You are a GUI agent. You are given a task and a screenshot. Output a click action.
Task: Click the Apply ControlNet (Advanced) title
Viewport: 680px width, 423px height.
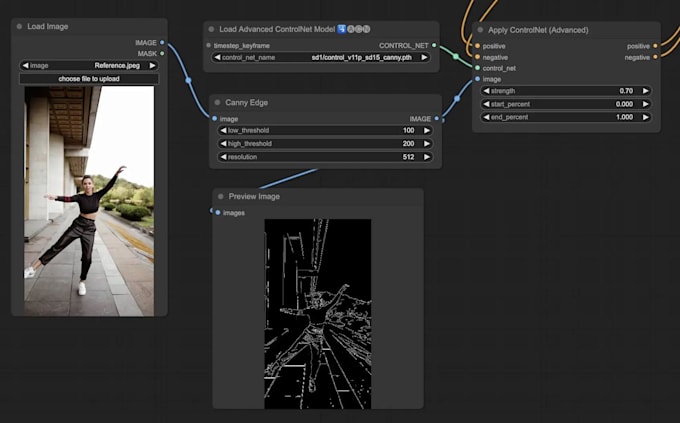pos(538,30)
